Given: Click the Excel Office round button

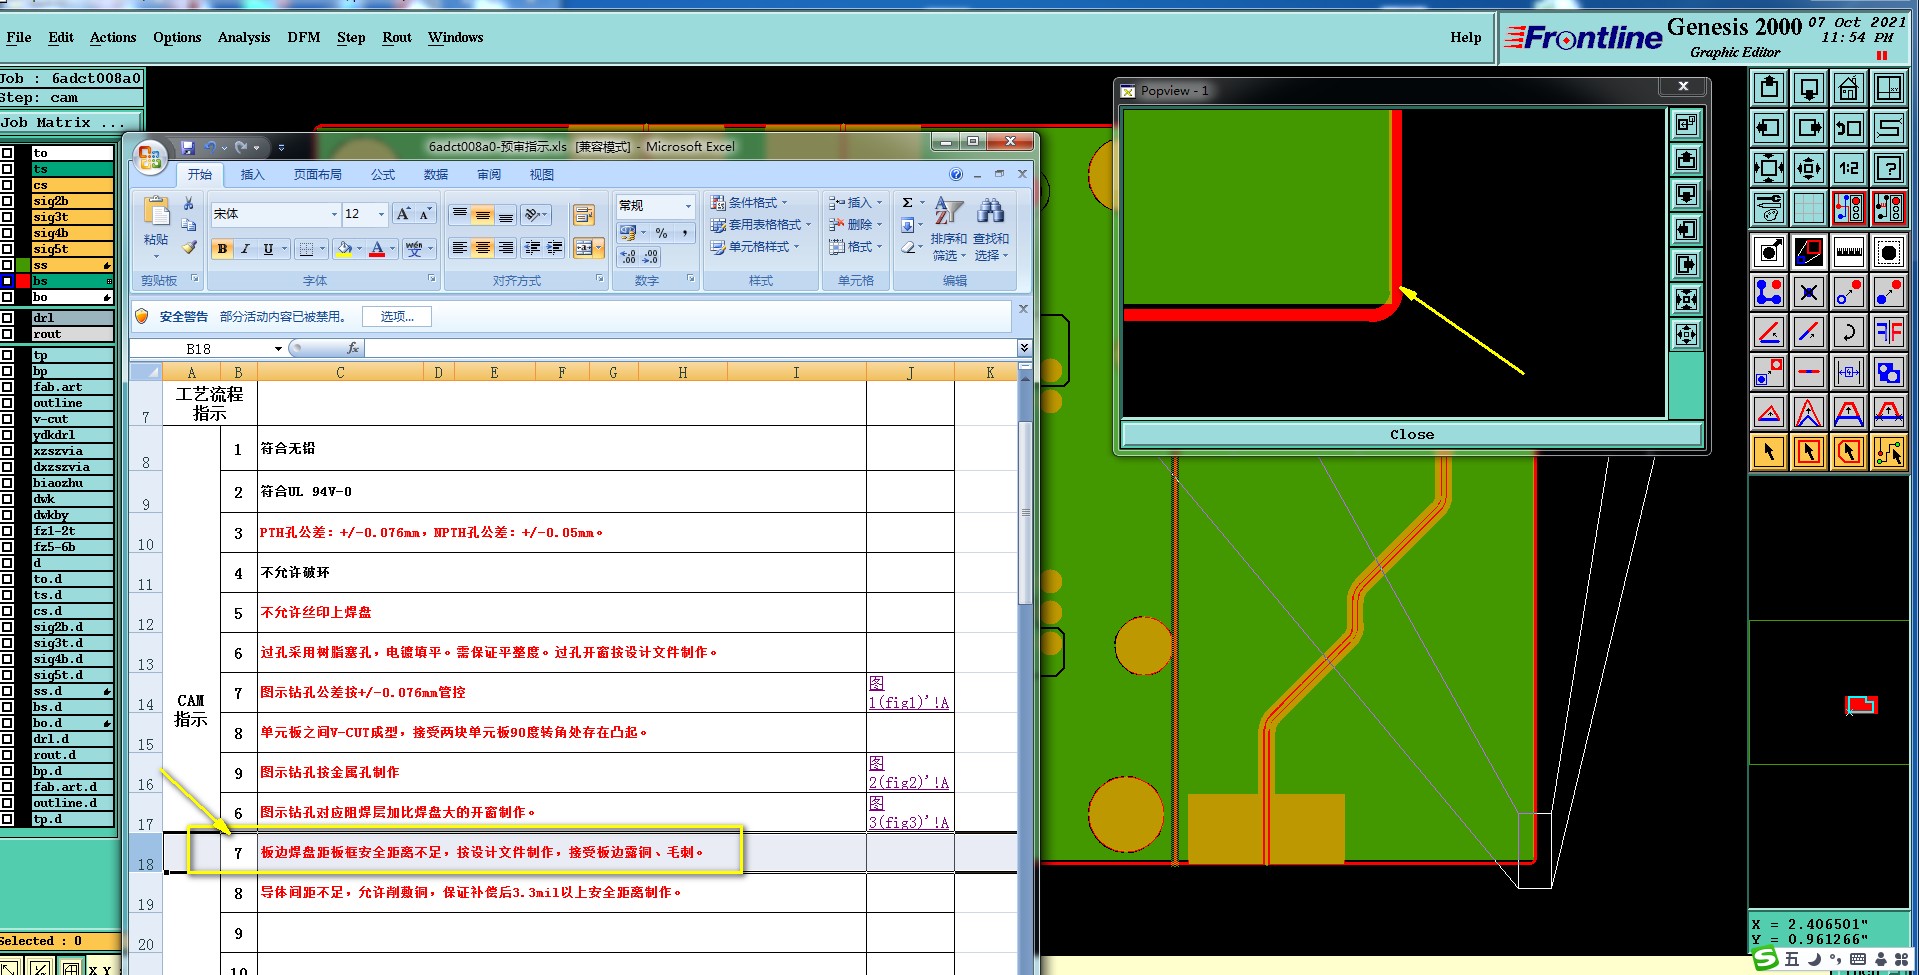Looking at the screenshot, I should [150, 157].
